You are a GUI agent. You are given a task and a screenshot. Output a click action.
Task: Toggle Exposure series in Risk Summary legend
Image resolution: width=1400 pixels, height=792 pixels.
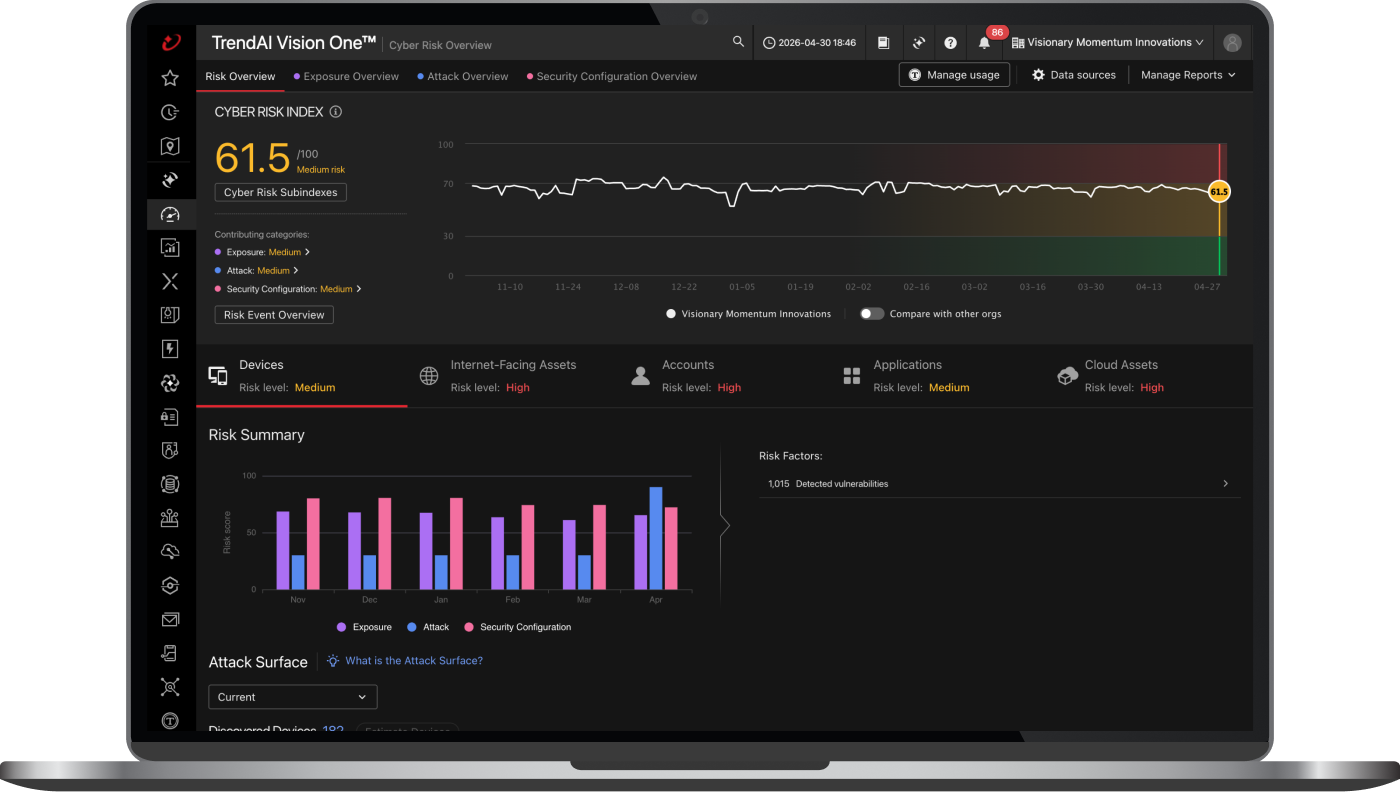[365, 627]
